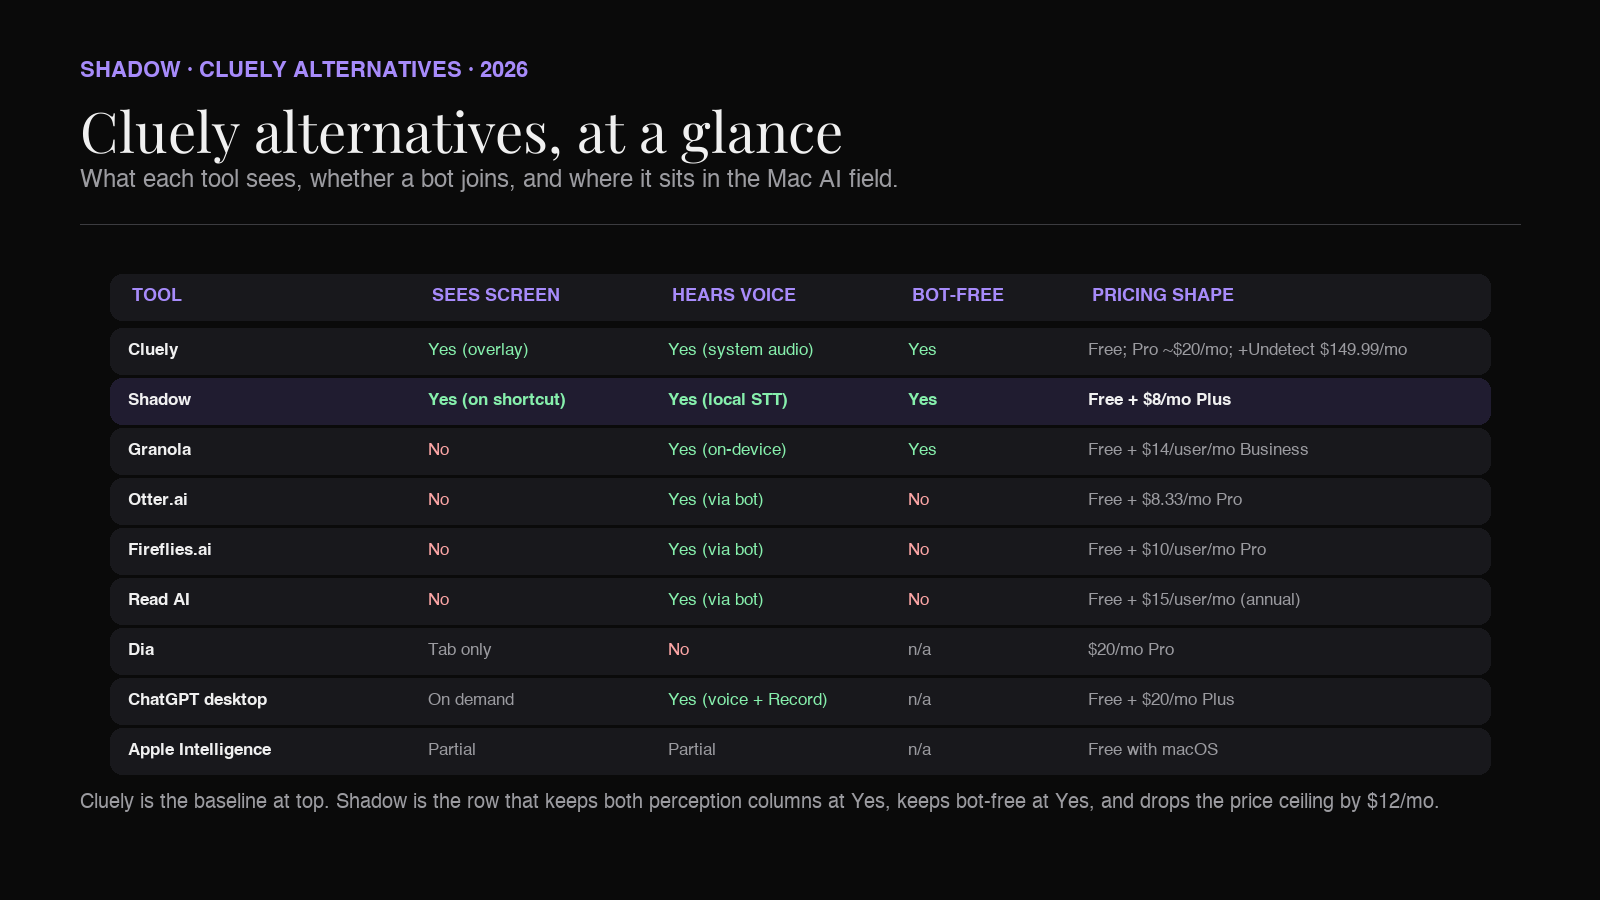
Task: Click 'Yes (via bot)' in Fireflies.ai row
Action: tap(716, 550)
